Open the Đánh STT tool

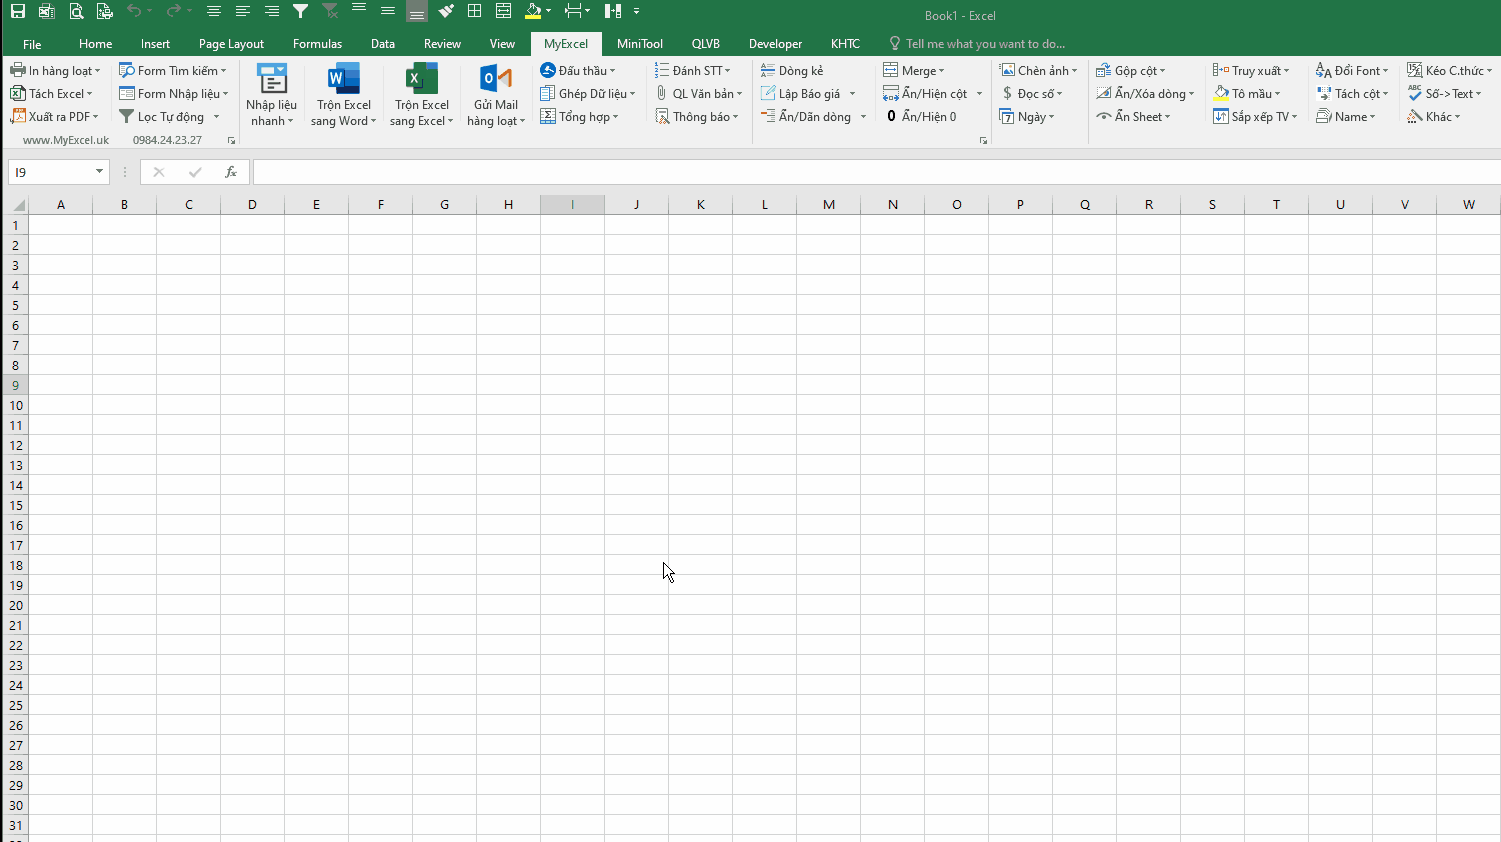pyautogui.click(x=694, y=70)
